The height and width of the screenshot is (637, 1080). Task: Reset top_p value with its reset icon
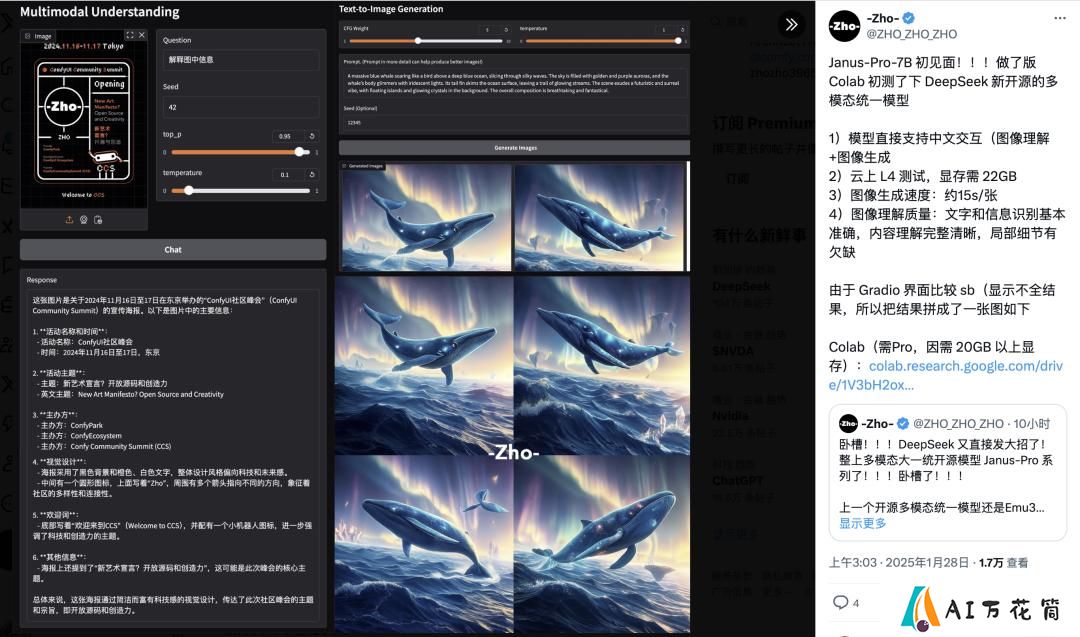click(x=312, y=136)
